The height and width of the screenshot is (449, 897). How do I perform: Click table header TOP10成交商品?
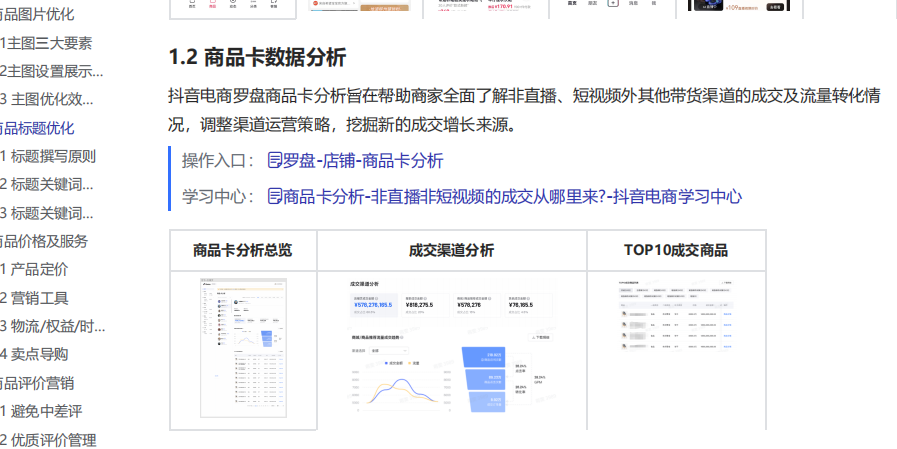pyautogui.click(x=676, y=251)
